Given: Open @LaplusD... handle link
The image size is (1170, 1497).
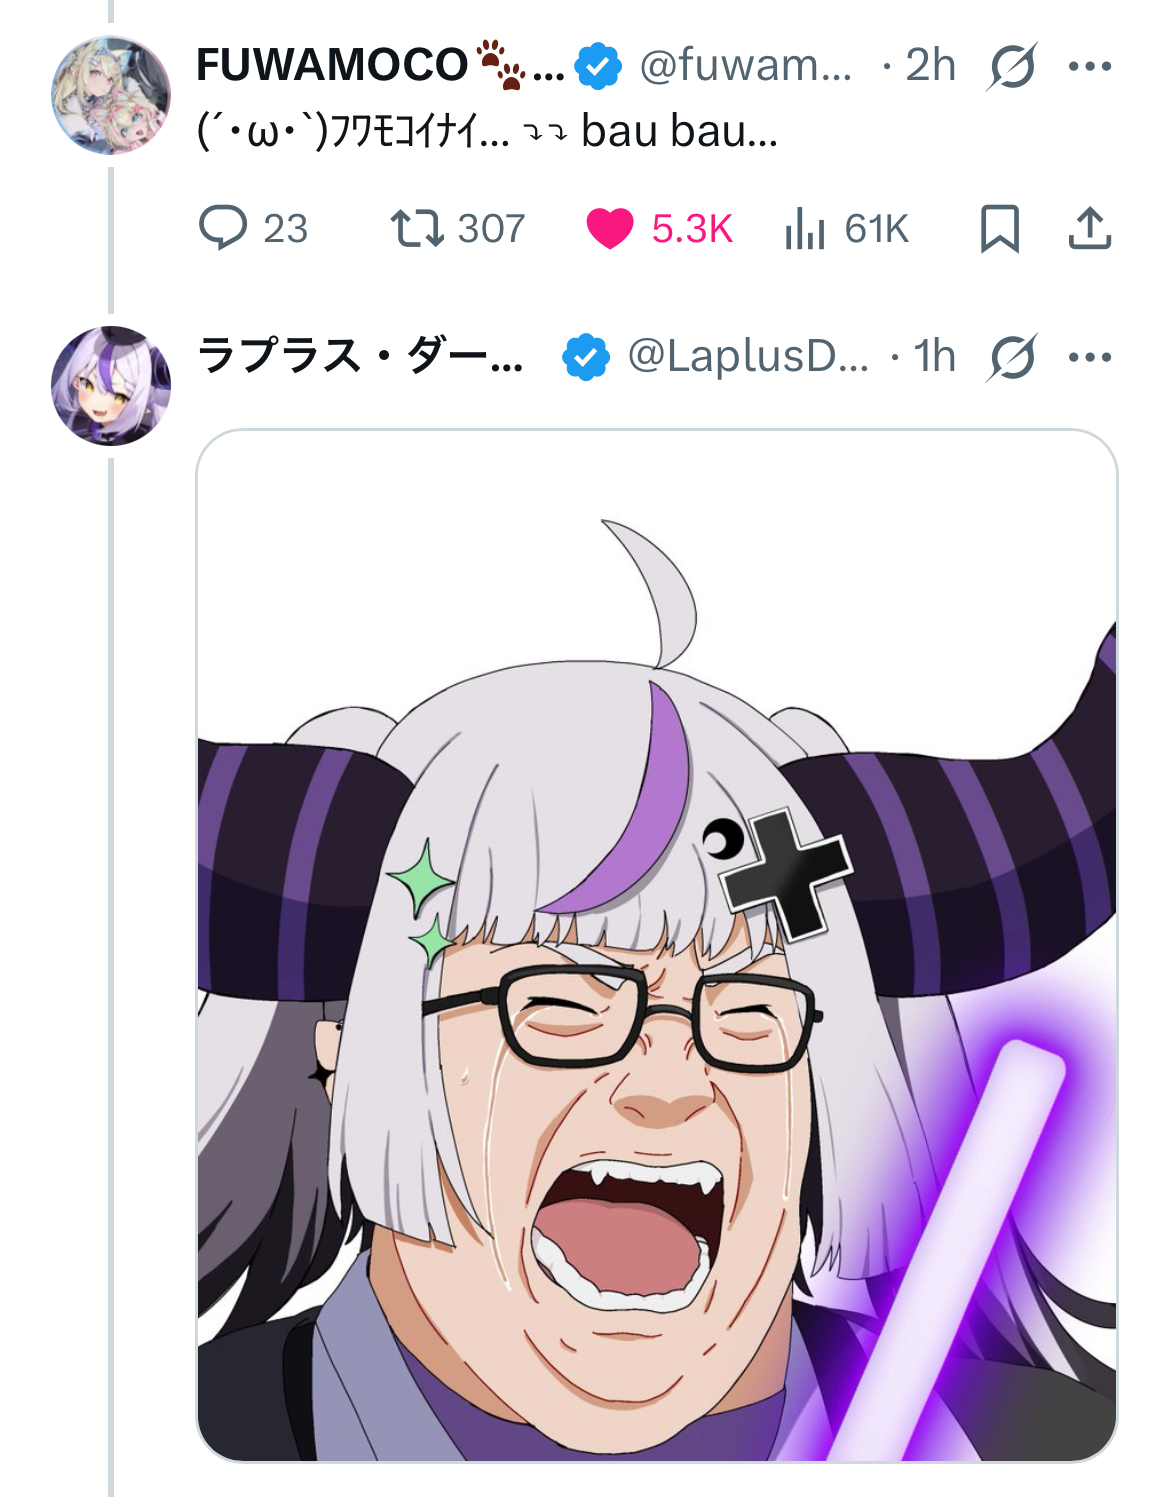Looking at the screenshot, I should pos(748,356).
